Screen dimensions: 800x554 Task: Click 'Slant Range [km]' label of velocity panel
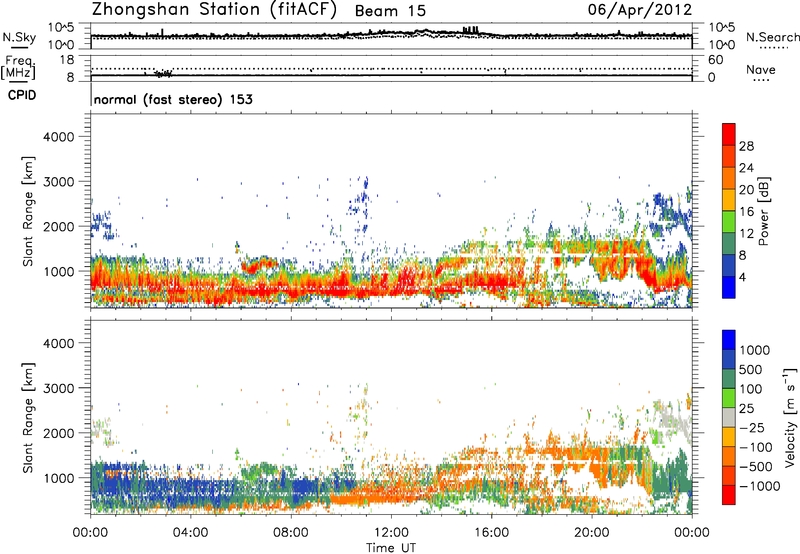(x=28, y=418)
